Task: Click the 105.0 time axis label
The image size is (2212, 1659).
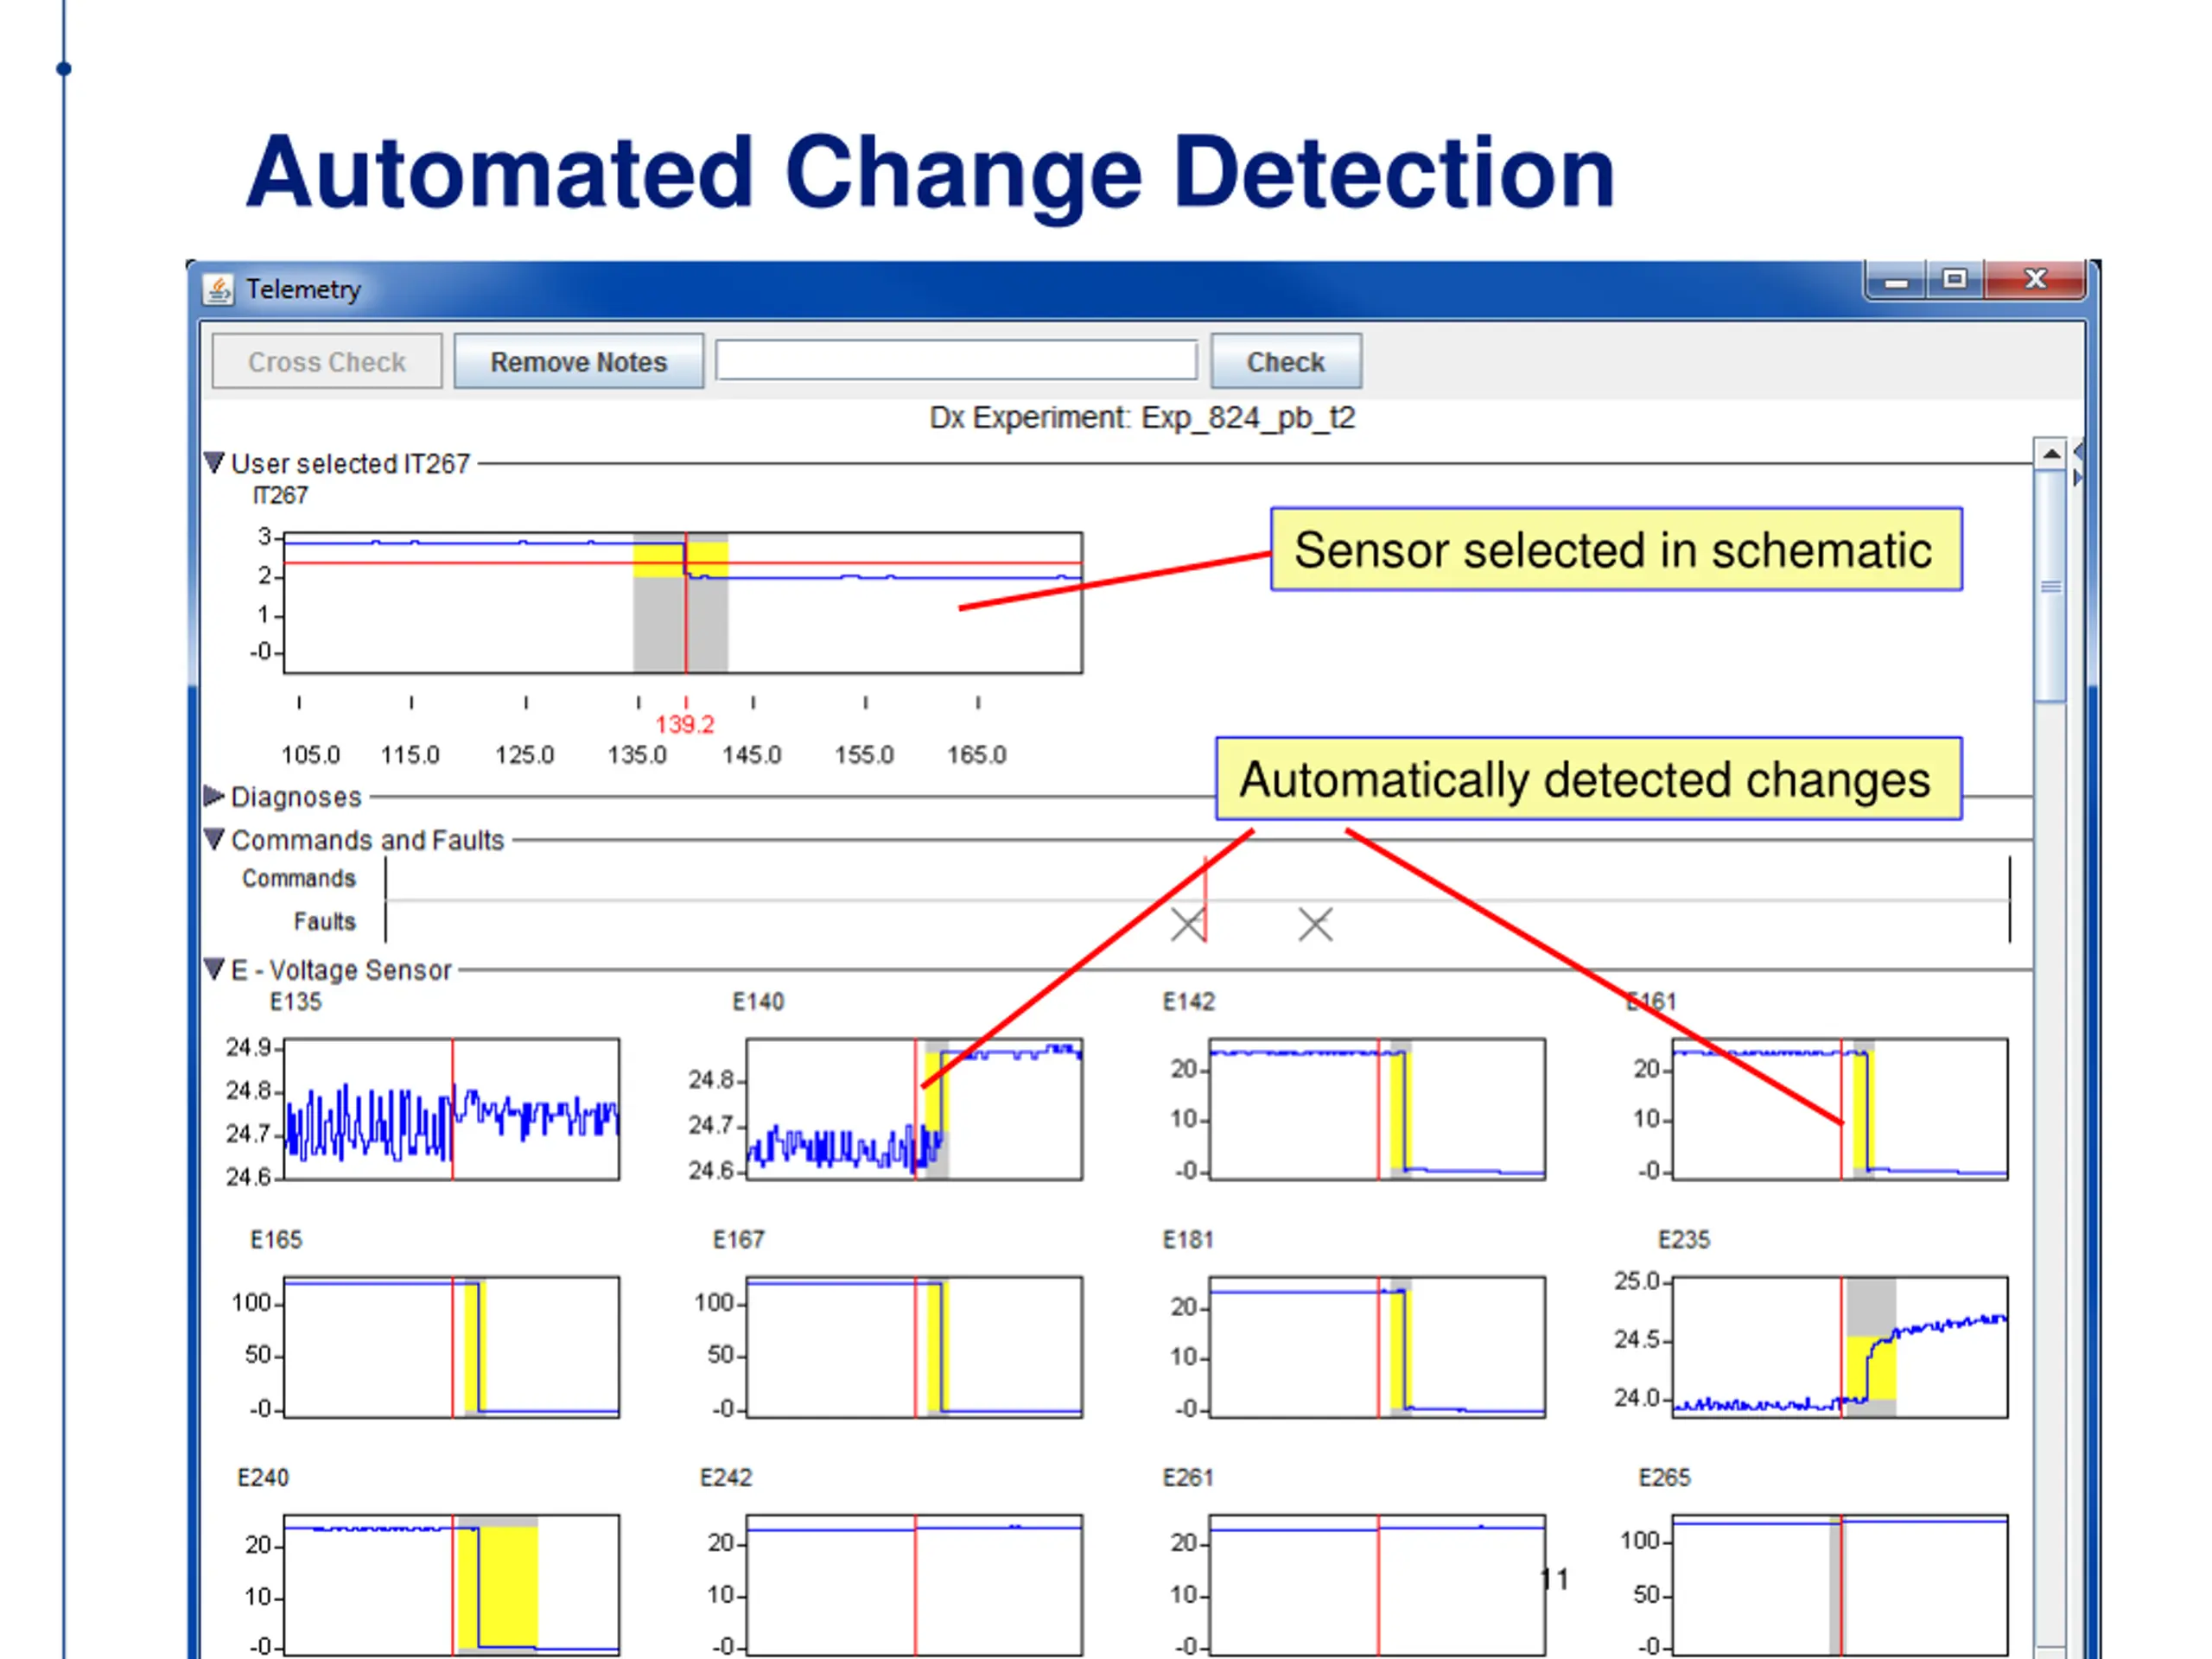Action: [310, 755]
